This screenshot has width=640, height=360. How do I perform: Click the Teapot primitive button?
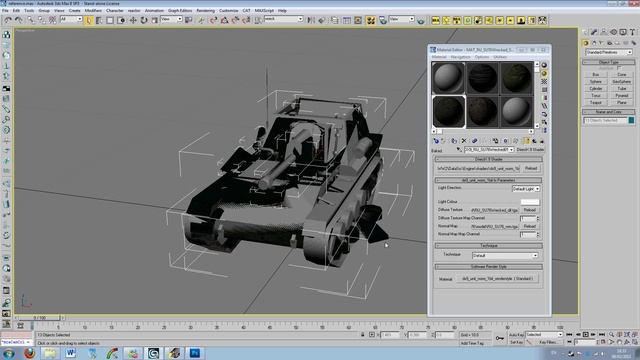pos(596,102)
